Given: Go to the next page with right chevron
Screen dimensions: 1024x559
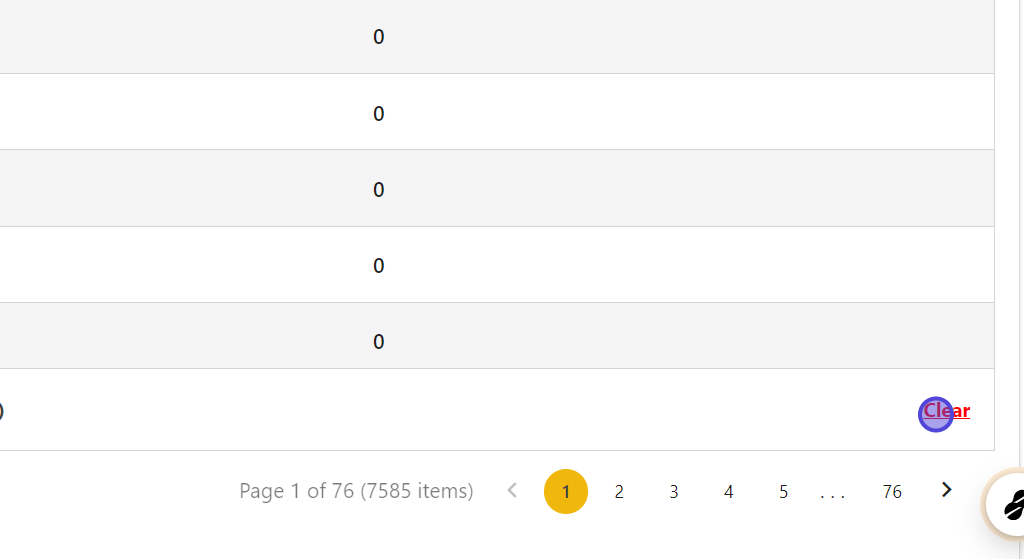Looking at the screenshot, I should pyautogui.click(x=947, y=490).
